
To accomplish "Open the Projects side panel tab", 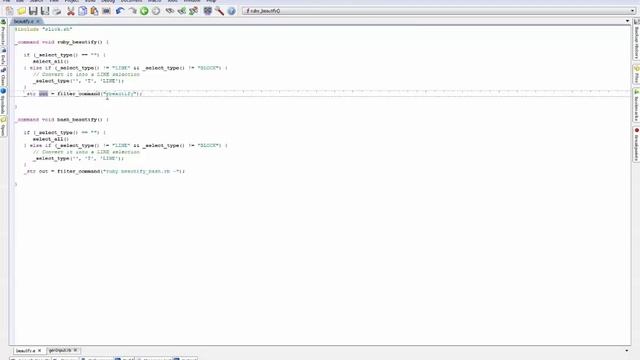I will (3, 33).
